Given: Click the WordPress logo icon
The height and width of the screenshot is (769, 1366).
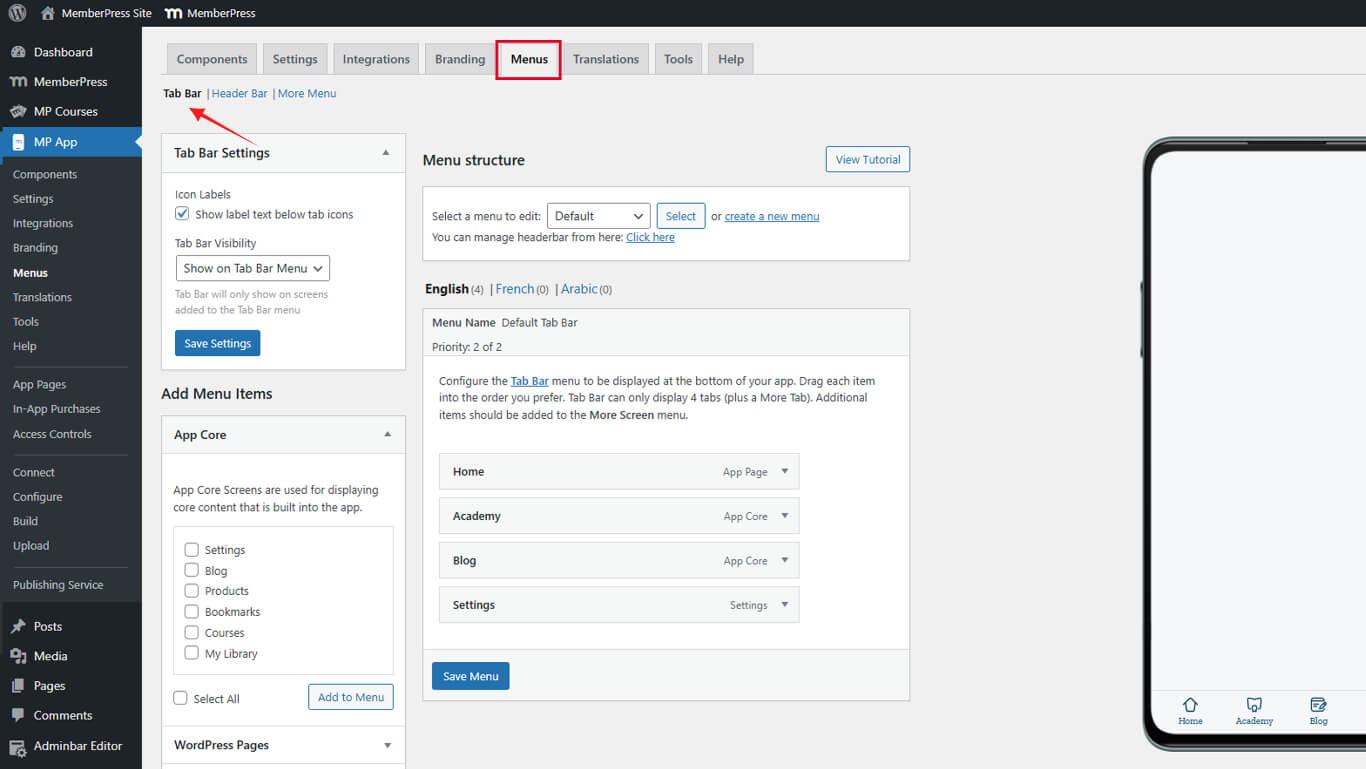Looking at the screenshot, I should click(x=17, y=13).
